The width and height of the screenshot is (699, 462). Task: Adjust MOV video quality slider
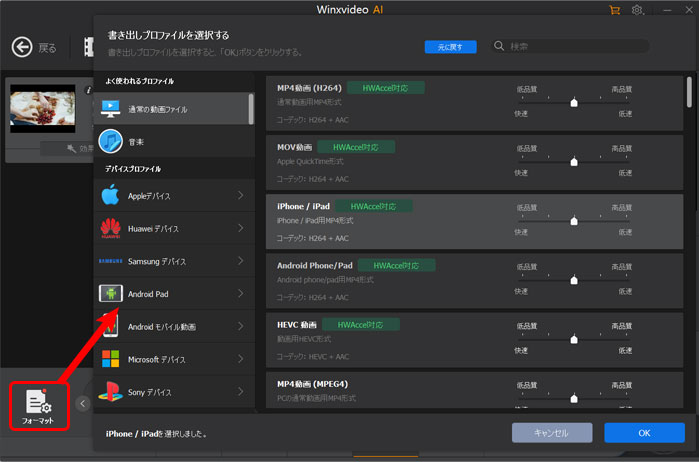tap(574, 161)
